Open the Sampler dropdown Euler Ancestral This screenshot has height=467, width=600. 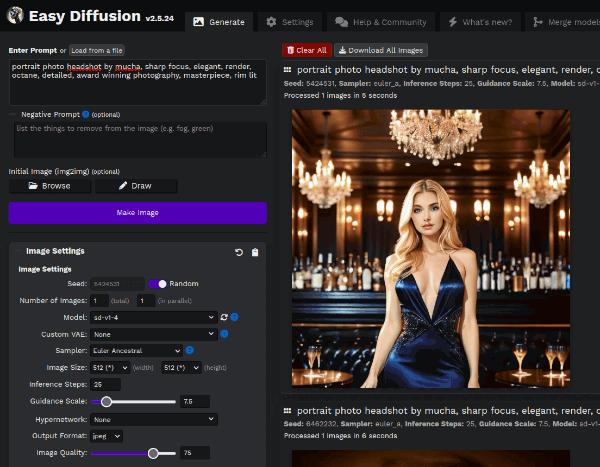(136, 351)
